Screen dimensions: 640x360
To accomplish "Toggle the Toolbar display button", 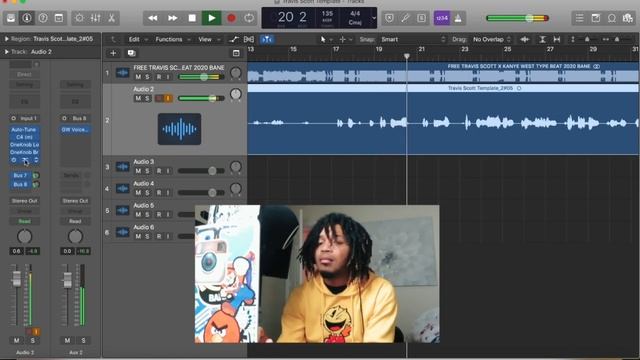I will click(59, 18).
